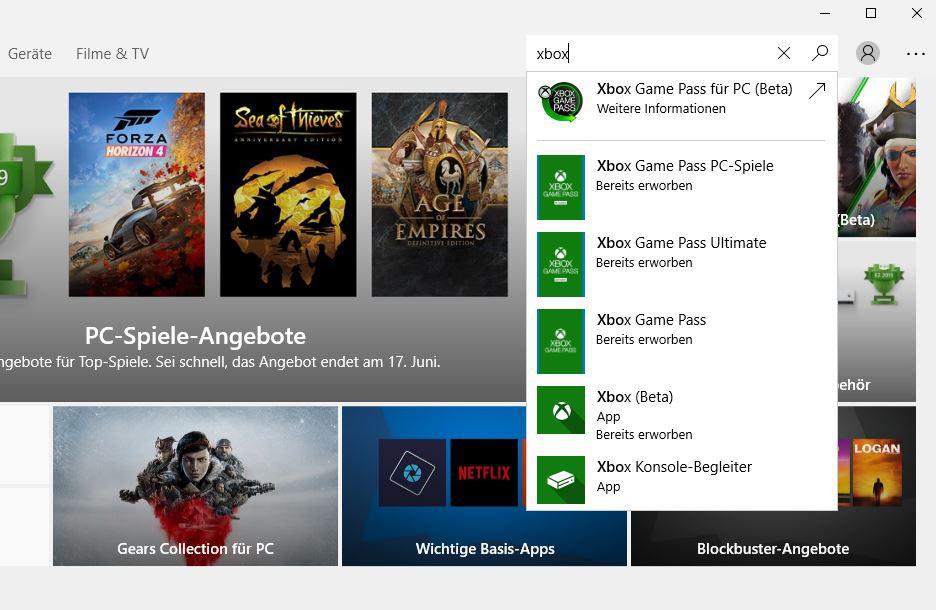Click the PC-Spiele-Angebote headline
This screenshot has height=610, width=936.
point(195,336)
